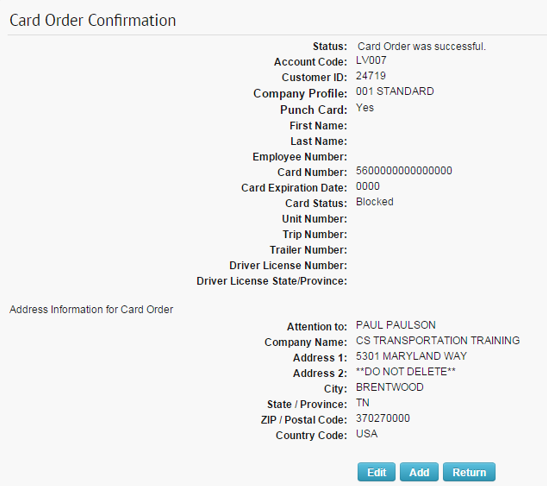The image size is (547, 486).
Task: Click the Card Expiration Date value 0000
Action: [368, 186]
